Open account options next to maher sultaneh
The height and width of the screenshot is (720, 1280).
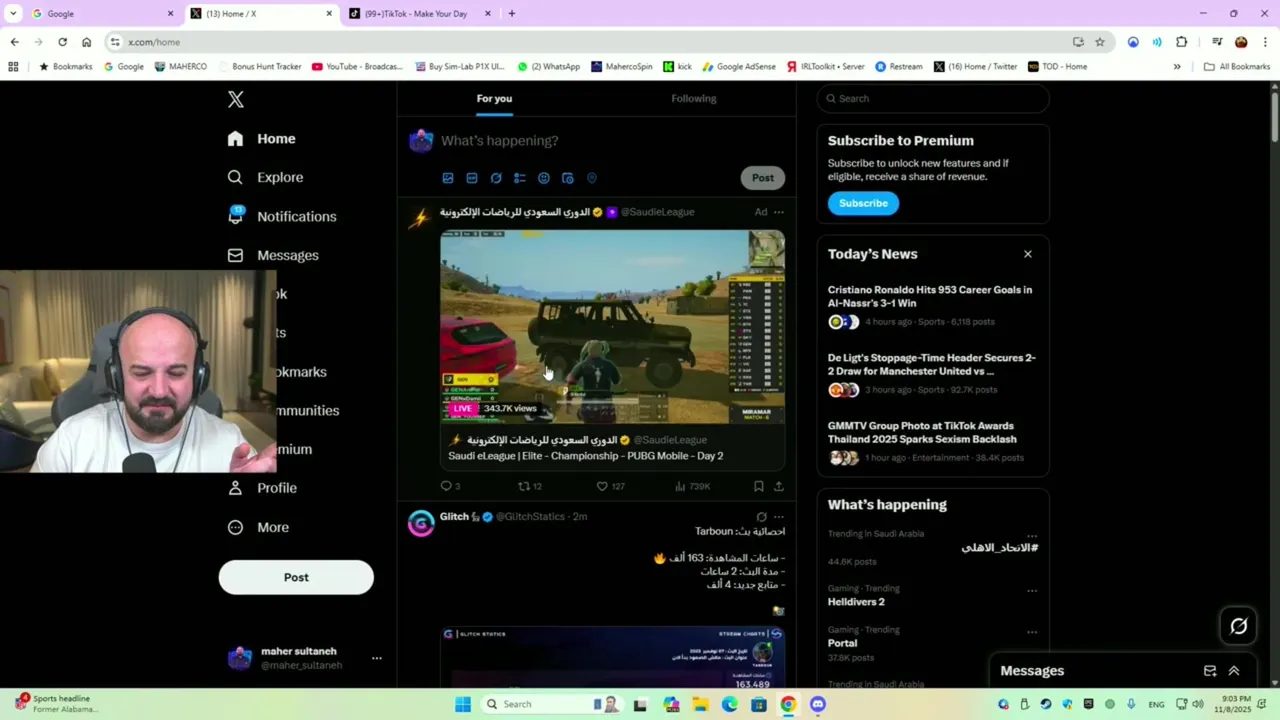pyautogui.click(x=376, y=658)
